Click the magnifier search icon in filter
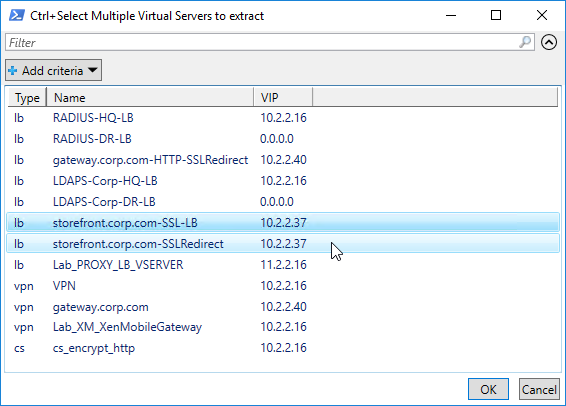Image resolution: width=566 pixels, height=406 pixels. point(525,42)
